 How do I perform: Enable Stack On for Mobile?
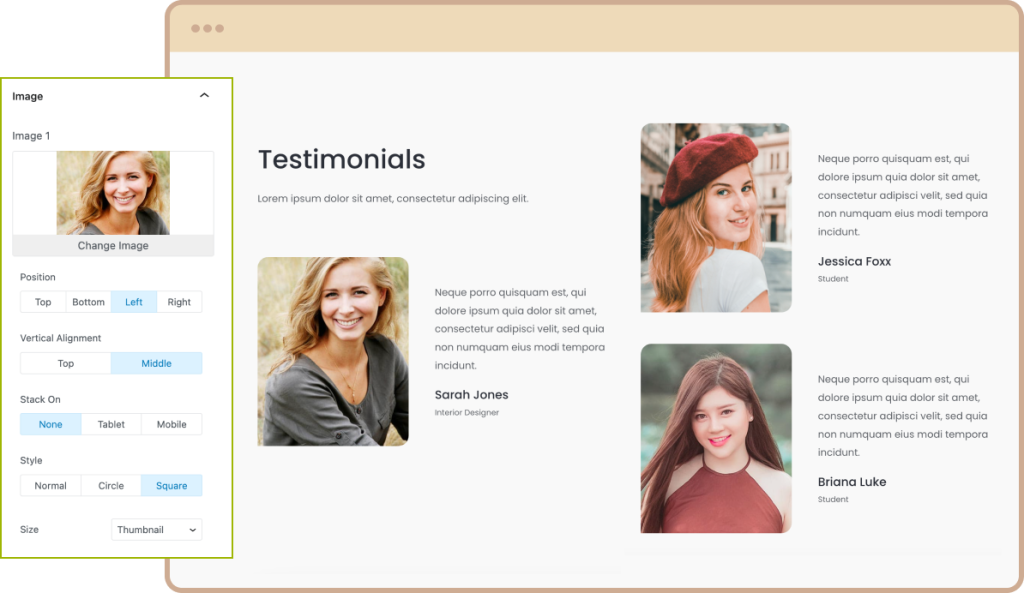point(171,423)
